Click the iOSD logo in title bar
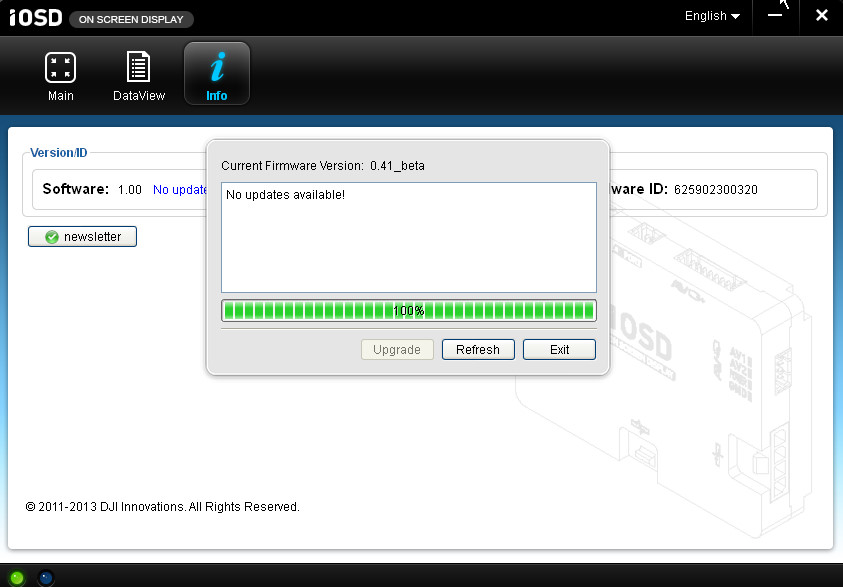 coord(34,18)
